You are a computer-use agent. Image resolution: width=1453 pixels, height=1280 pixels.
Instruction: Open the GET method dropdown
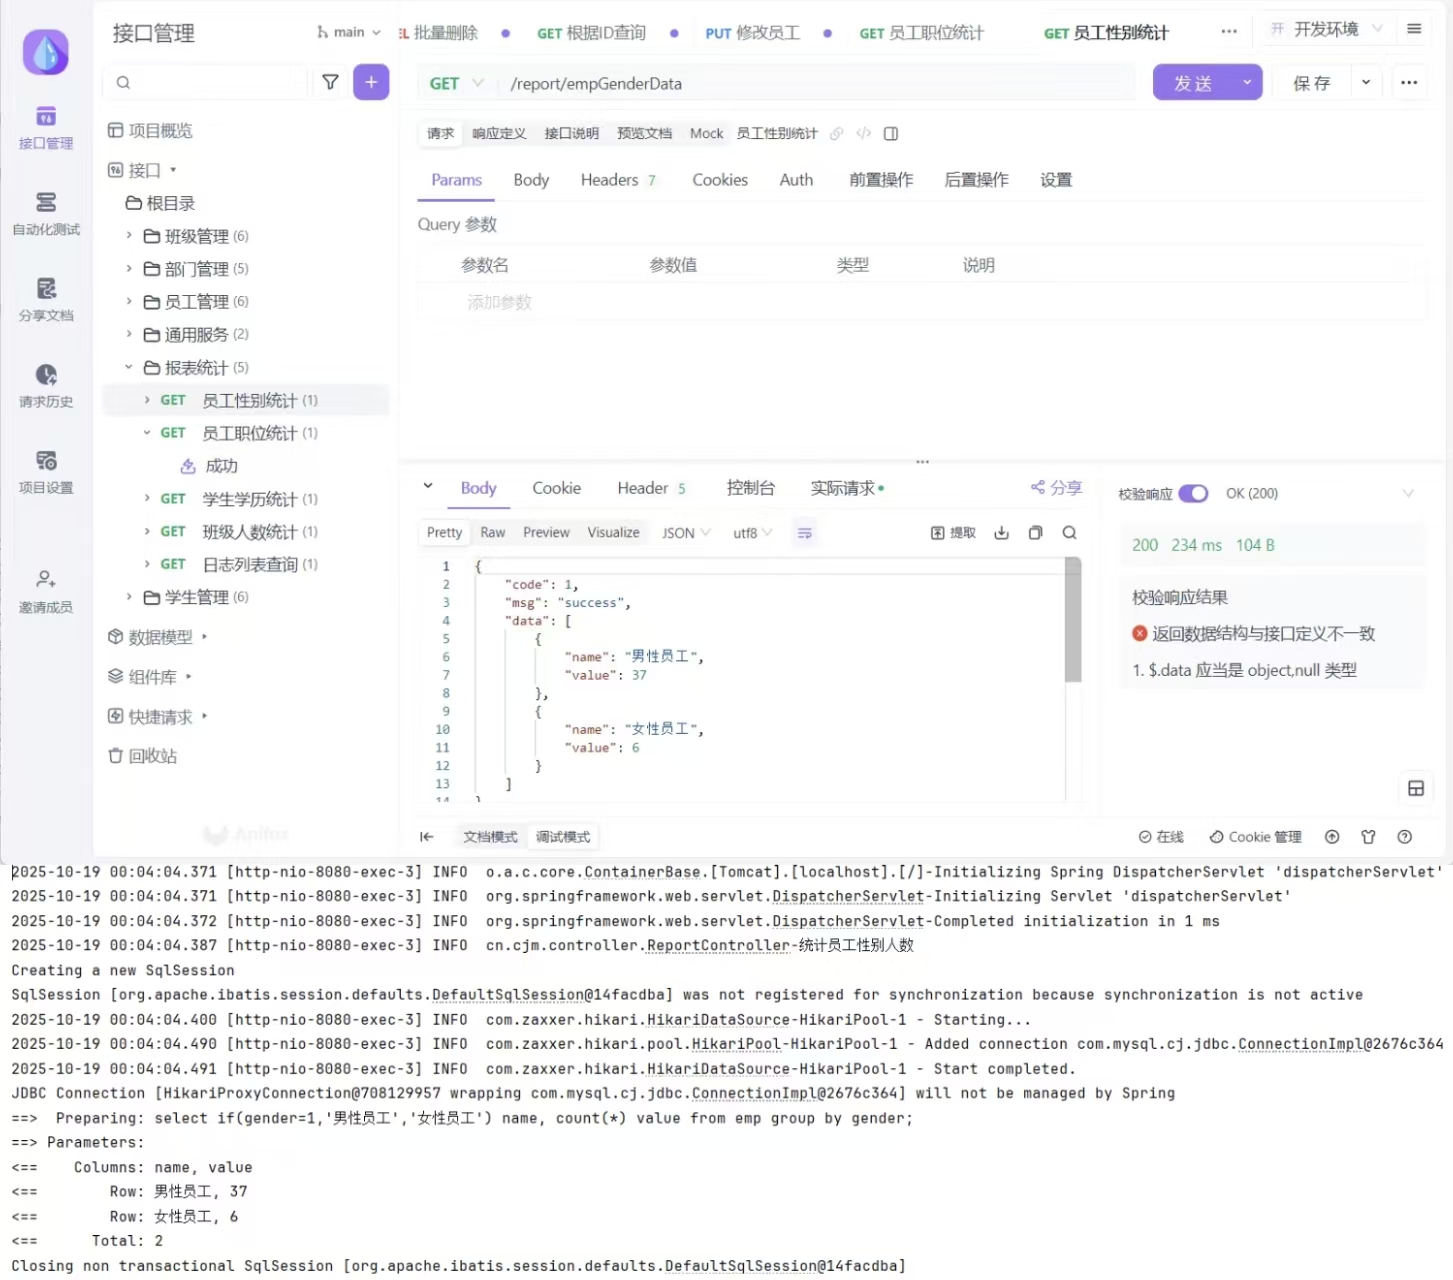[x=456, y=84]
